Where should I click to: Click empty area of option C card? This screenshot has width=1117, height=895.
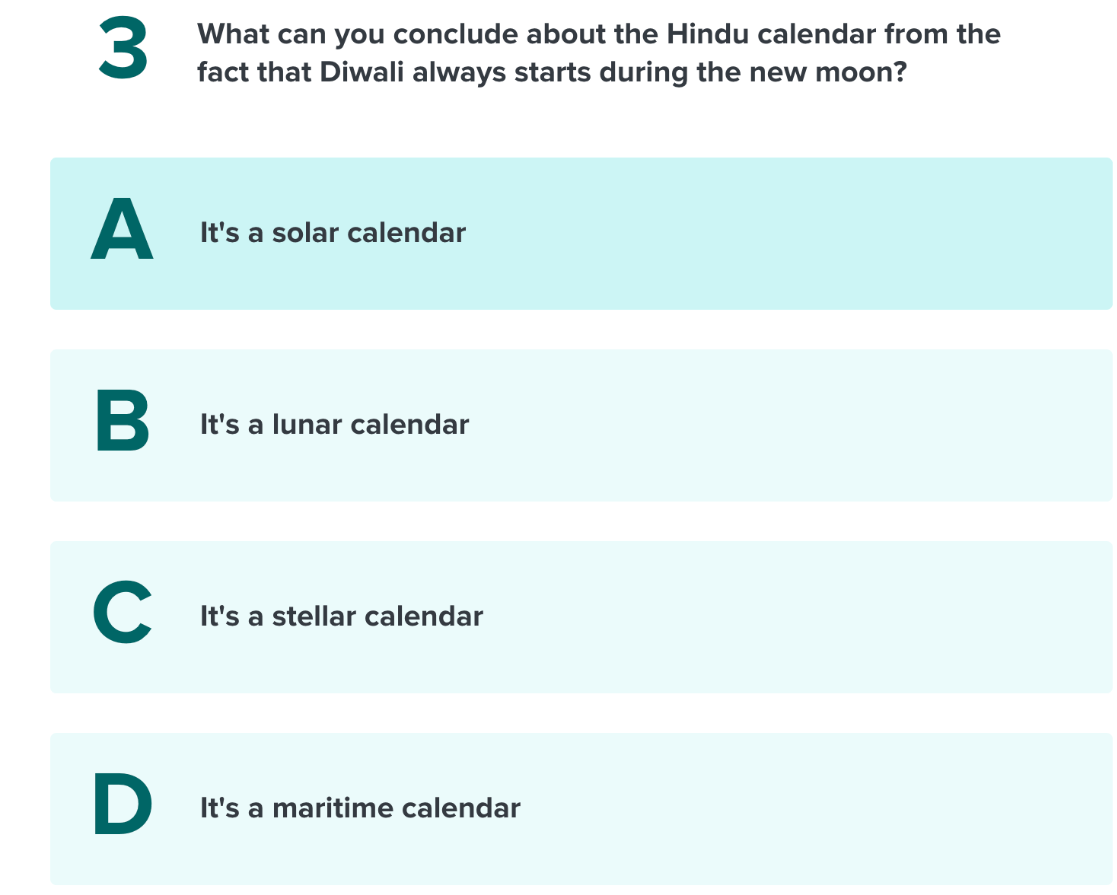(x=784, y=617)
